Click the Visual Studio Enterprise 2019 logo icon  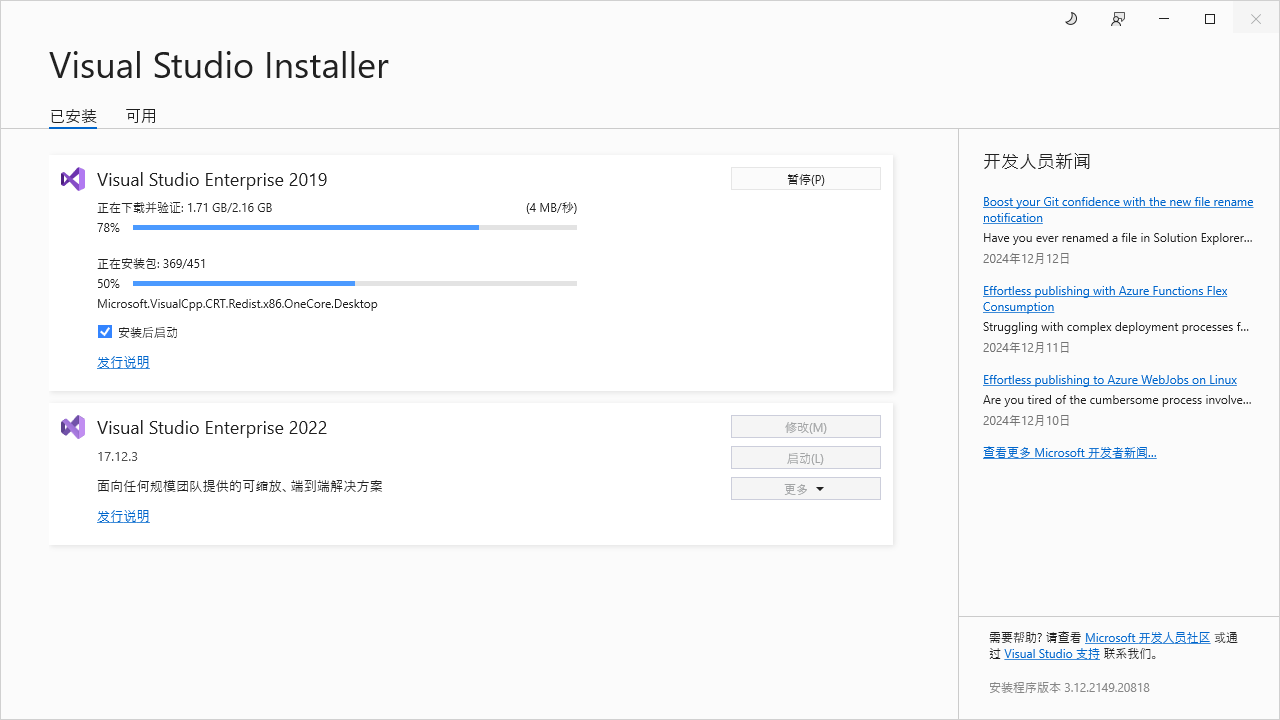point(73,179)
